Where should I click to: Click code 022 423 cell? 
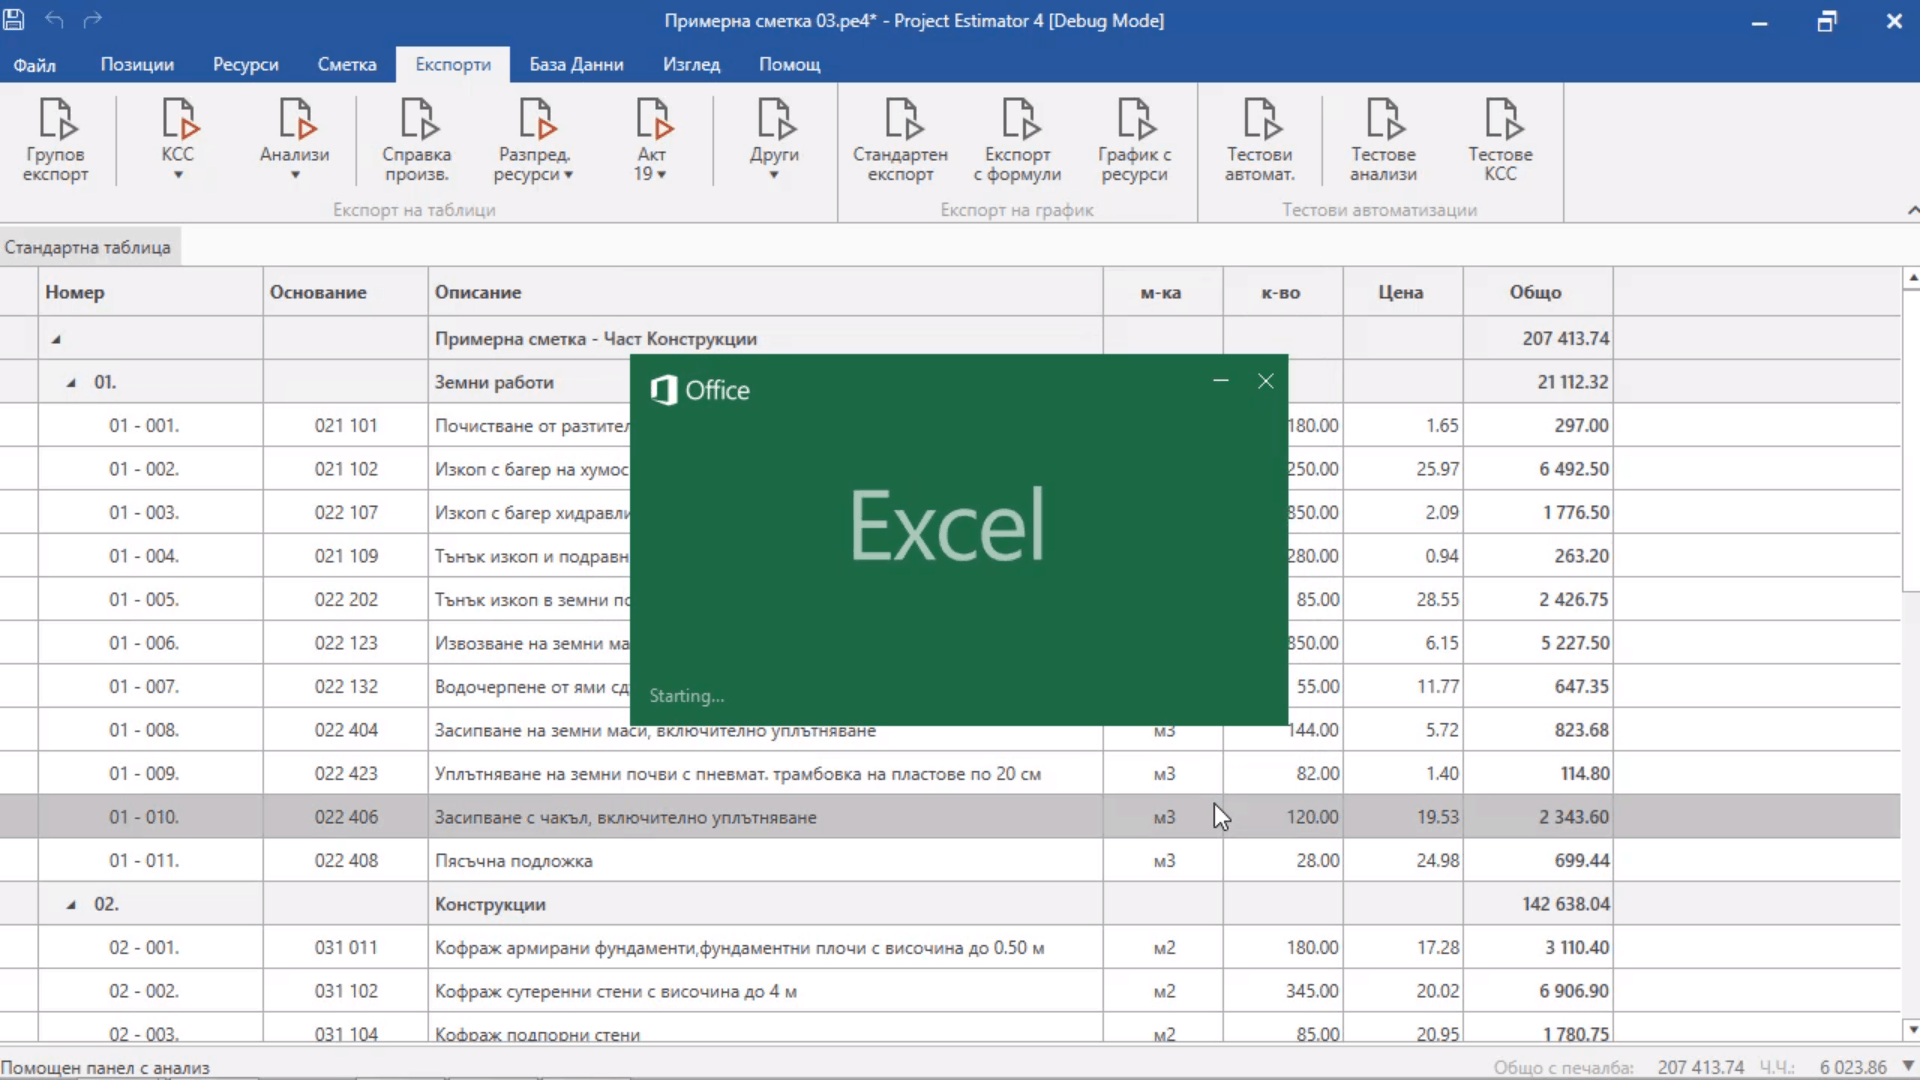pyautogui.click(x=346, y=774)
